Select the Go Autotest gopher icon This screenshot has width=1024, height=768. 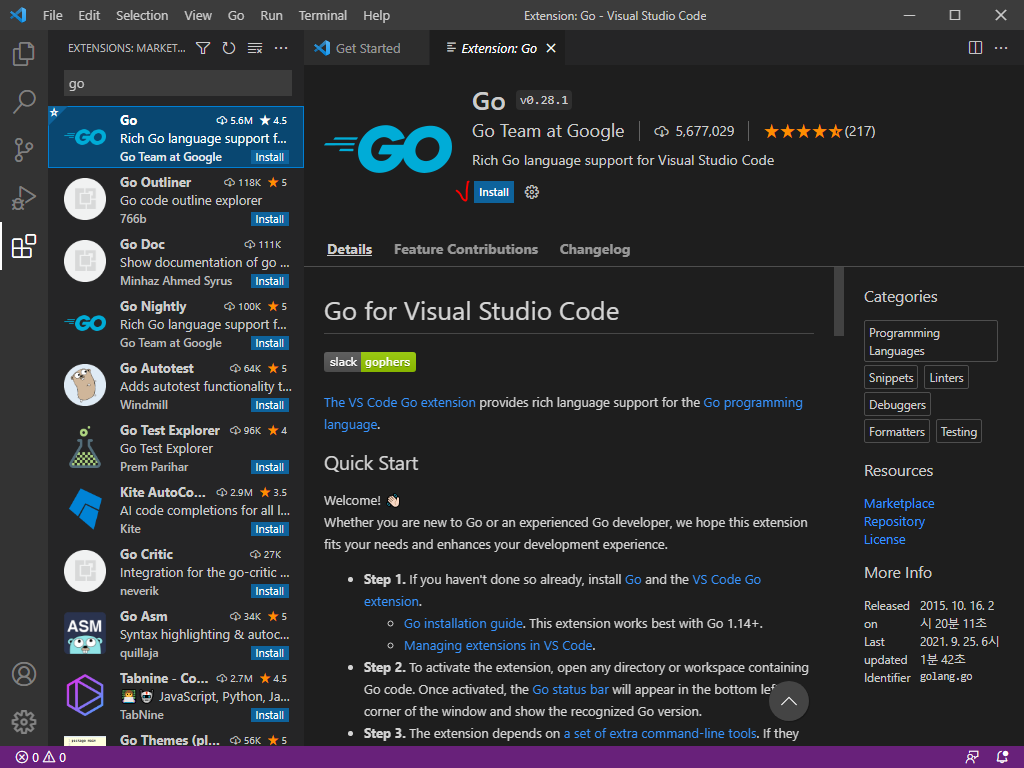[85, 385]
